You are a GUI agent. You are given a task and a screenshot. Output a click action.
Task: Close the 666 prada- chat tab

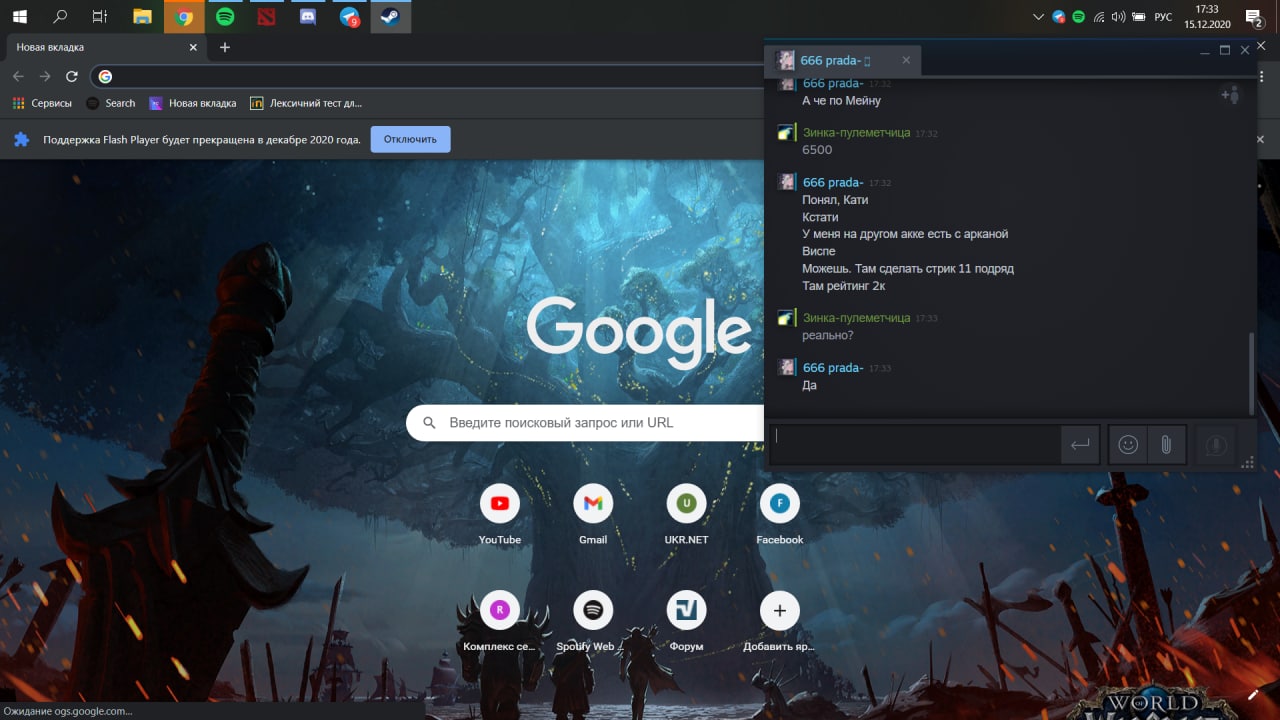[906, 61]
